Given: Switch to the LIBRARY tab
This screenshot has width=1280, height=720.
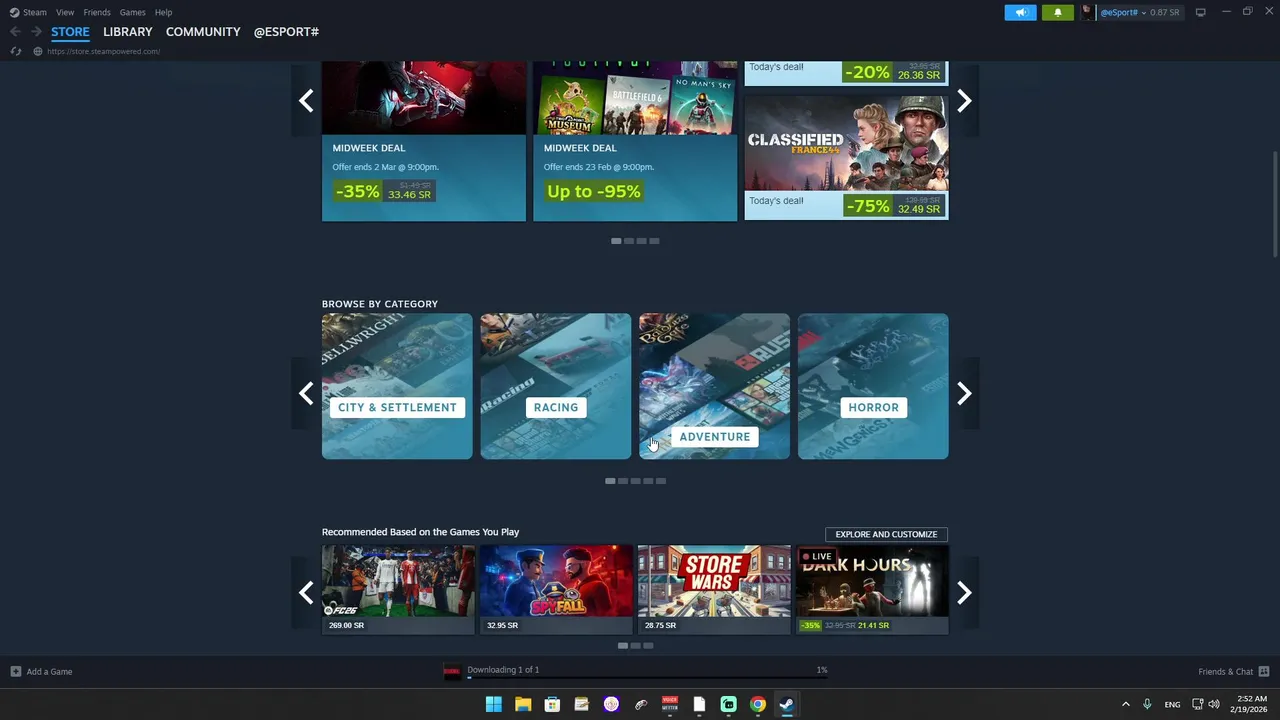Looking at the screenshot, I should coord(128,32).
